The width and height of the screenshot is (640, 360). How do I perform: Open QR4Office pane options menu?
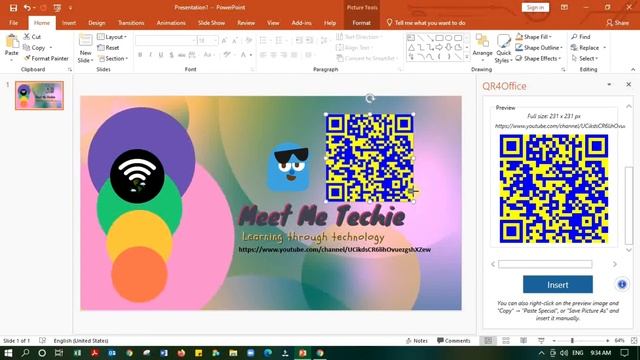(x=609, y=84)
